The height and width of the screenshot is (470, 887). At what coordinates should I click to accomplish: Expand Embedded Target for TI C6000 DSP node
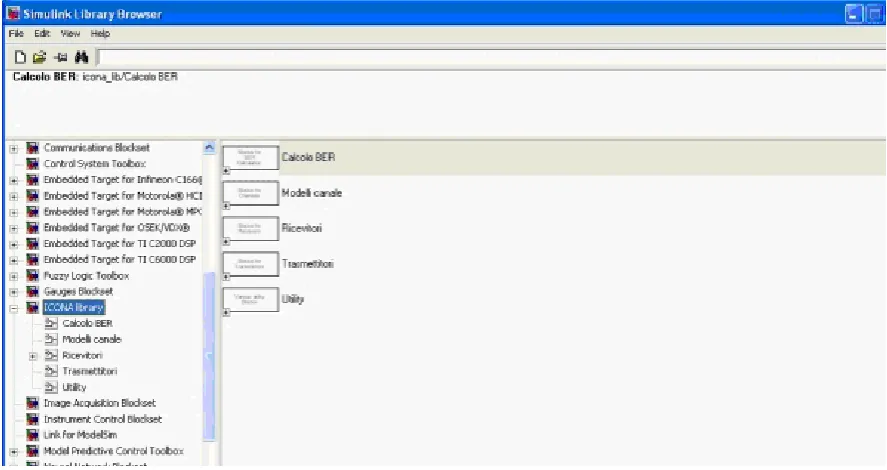[x=14, y=260]
